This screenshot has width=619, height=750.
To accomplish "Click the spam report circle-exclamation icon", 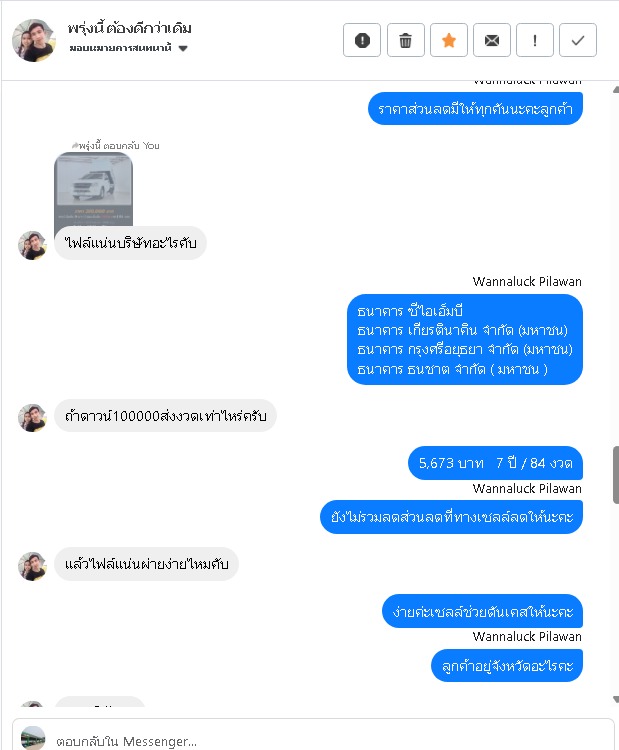I will pos(362,40).
